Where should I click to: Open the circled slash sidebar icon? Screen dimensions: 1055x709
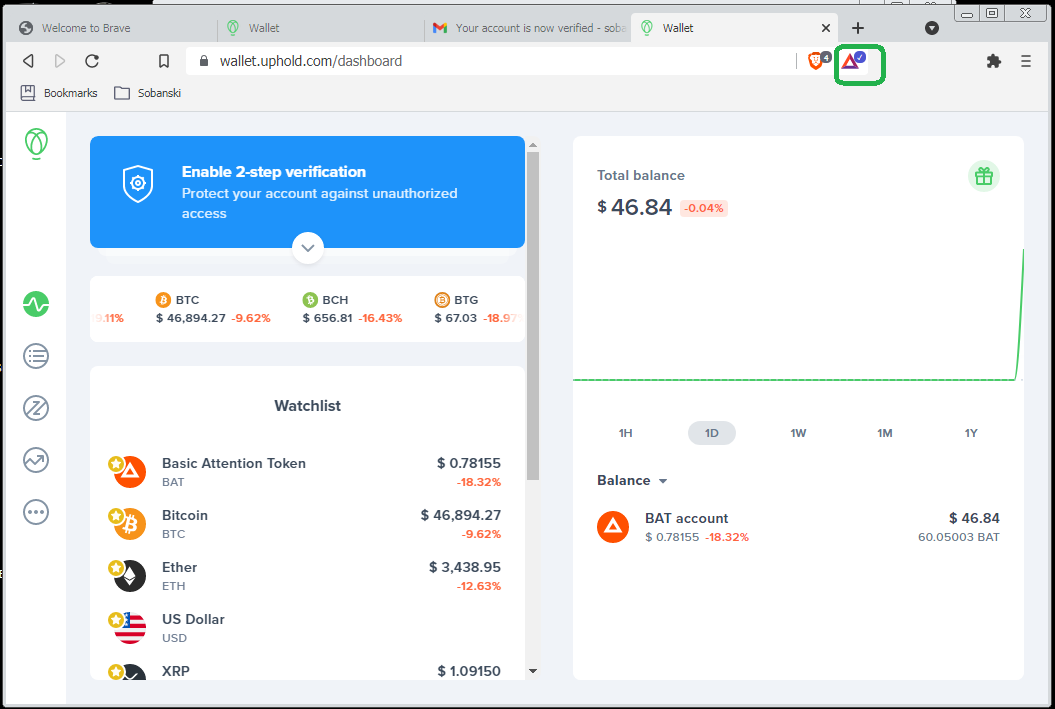coord(36,408)
